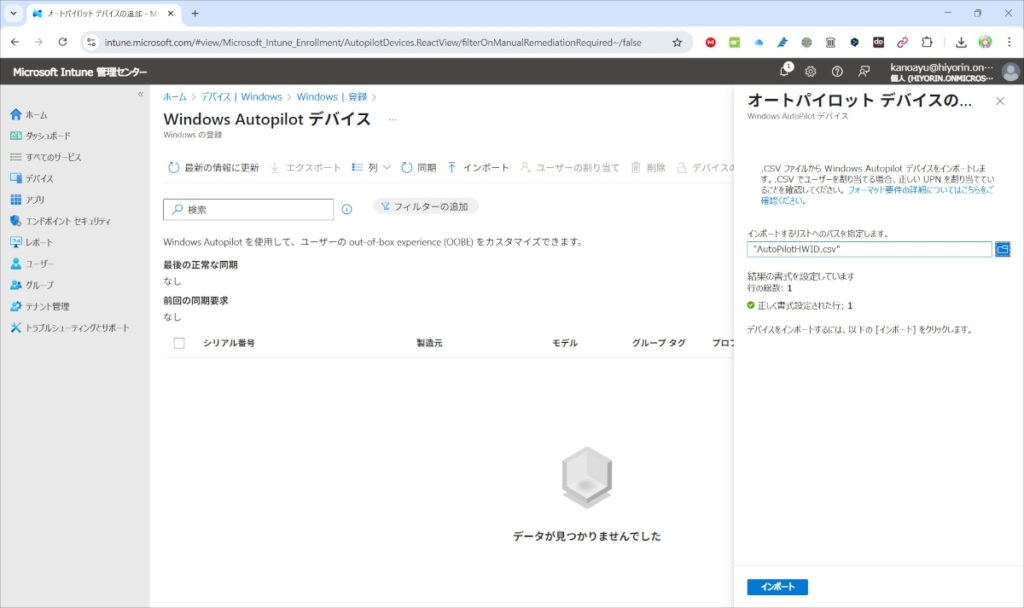Open Groups (グループ) in the sidebar
The width and height of the screenshot is (1024, 608).
coord(32,285)
